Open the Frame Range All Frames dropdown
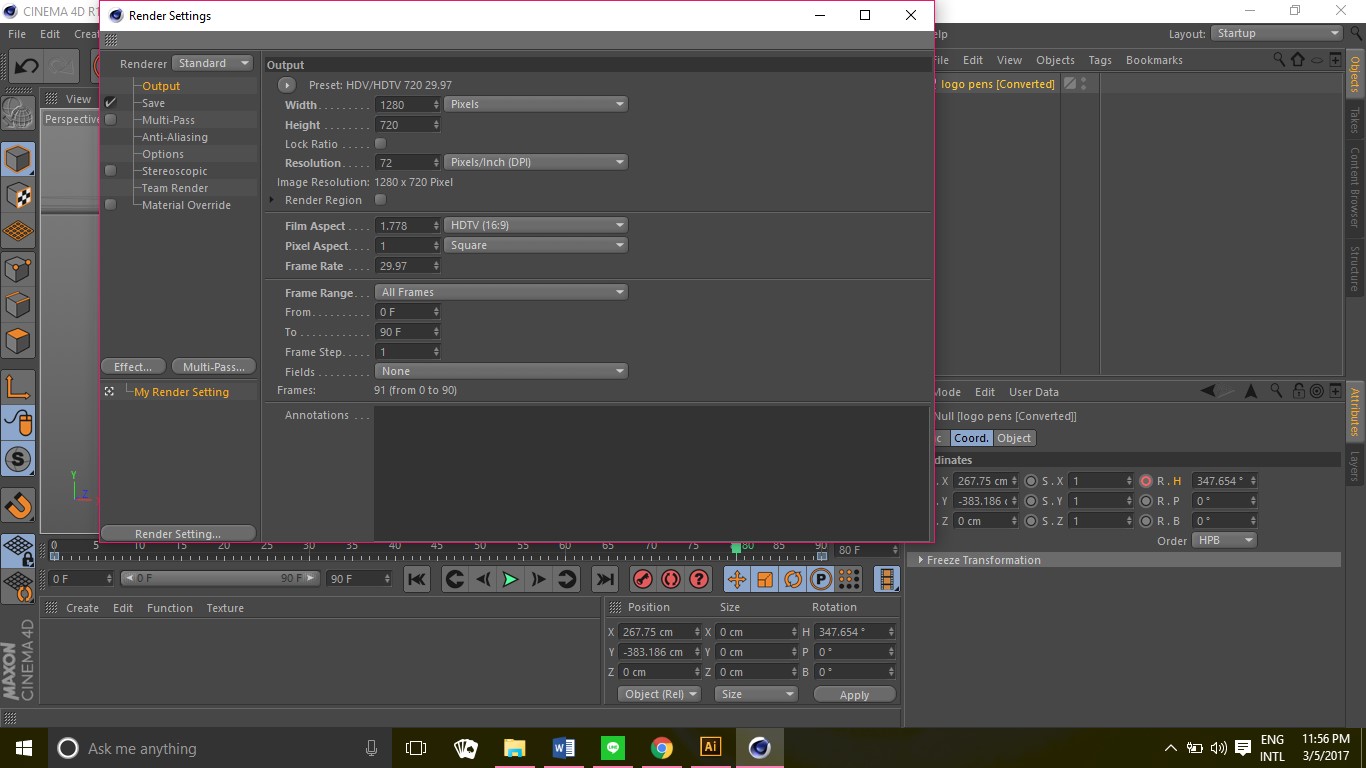The width and height of the screenshot is (1366, 768). click(x=501, y=292)
